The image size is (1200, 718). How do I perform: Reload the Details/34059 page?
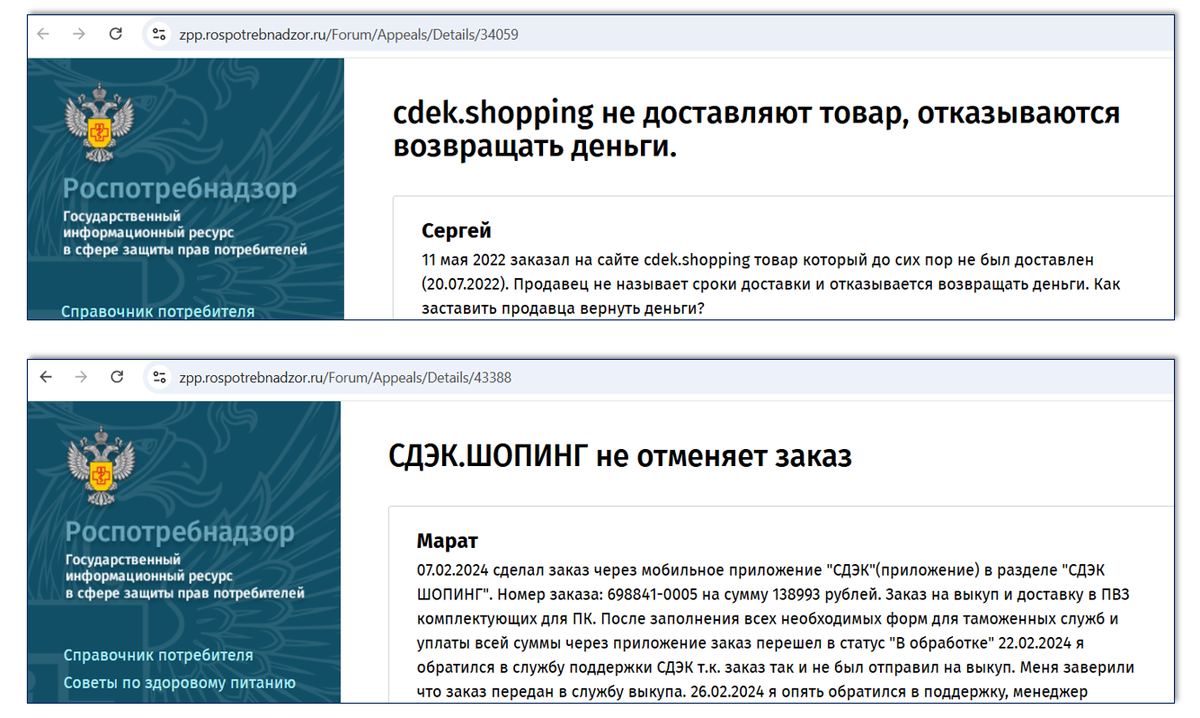(116, 34)
